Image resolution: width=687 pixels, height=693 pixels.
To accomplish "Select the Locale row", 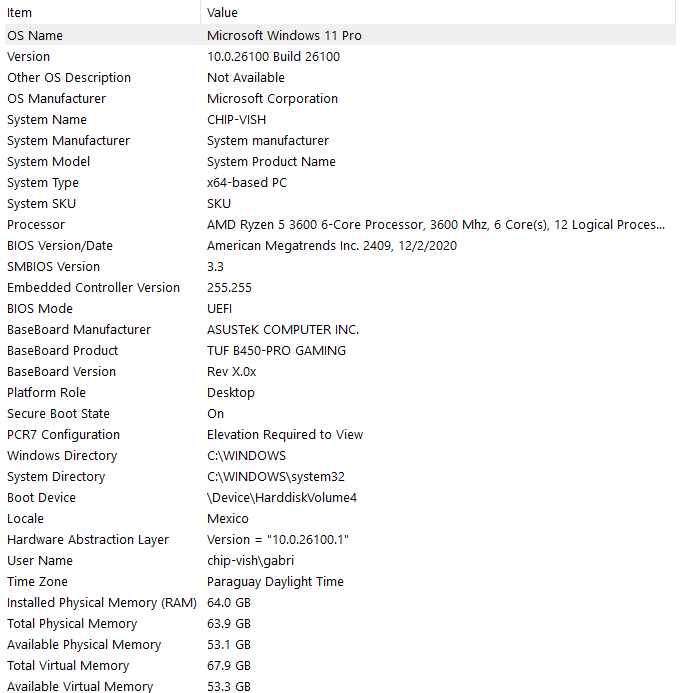I will tap(340, 518).
